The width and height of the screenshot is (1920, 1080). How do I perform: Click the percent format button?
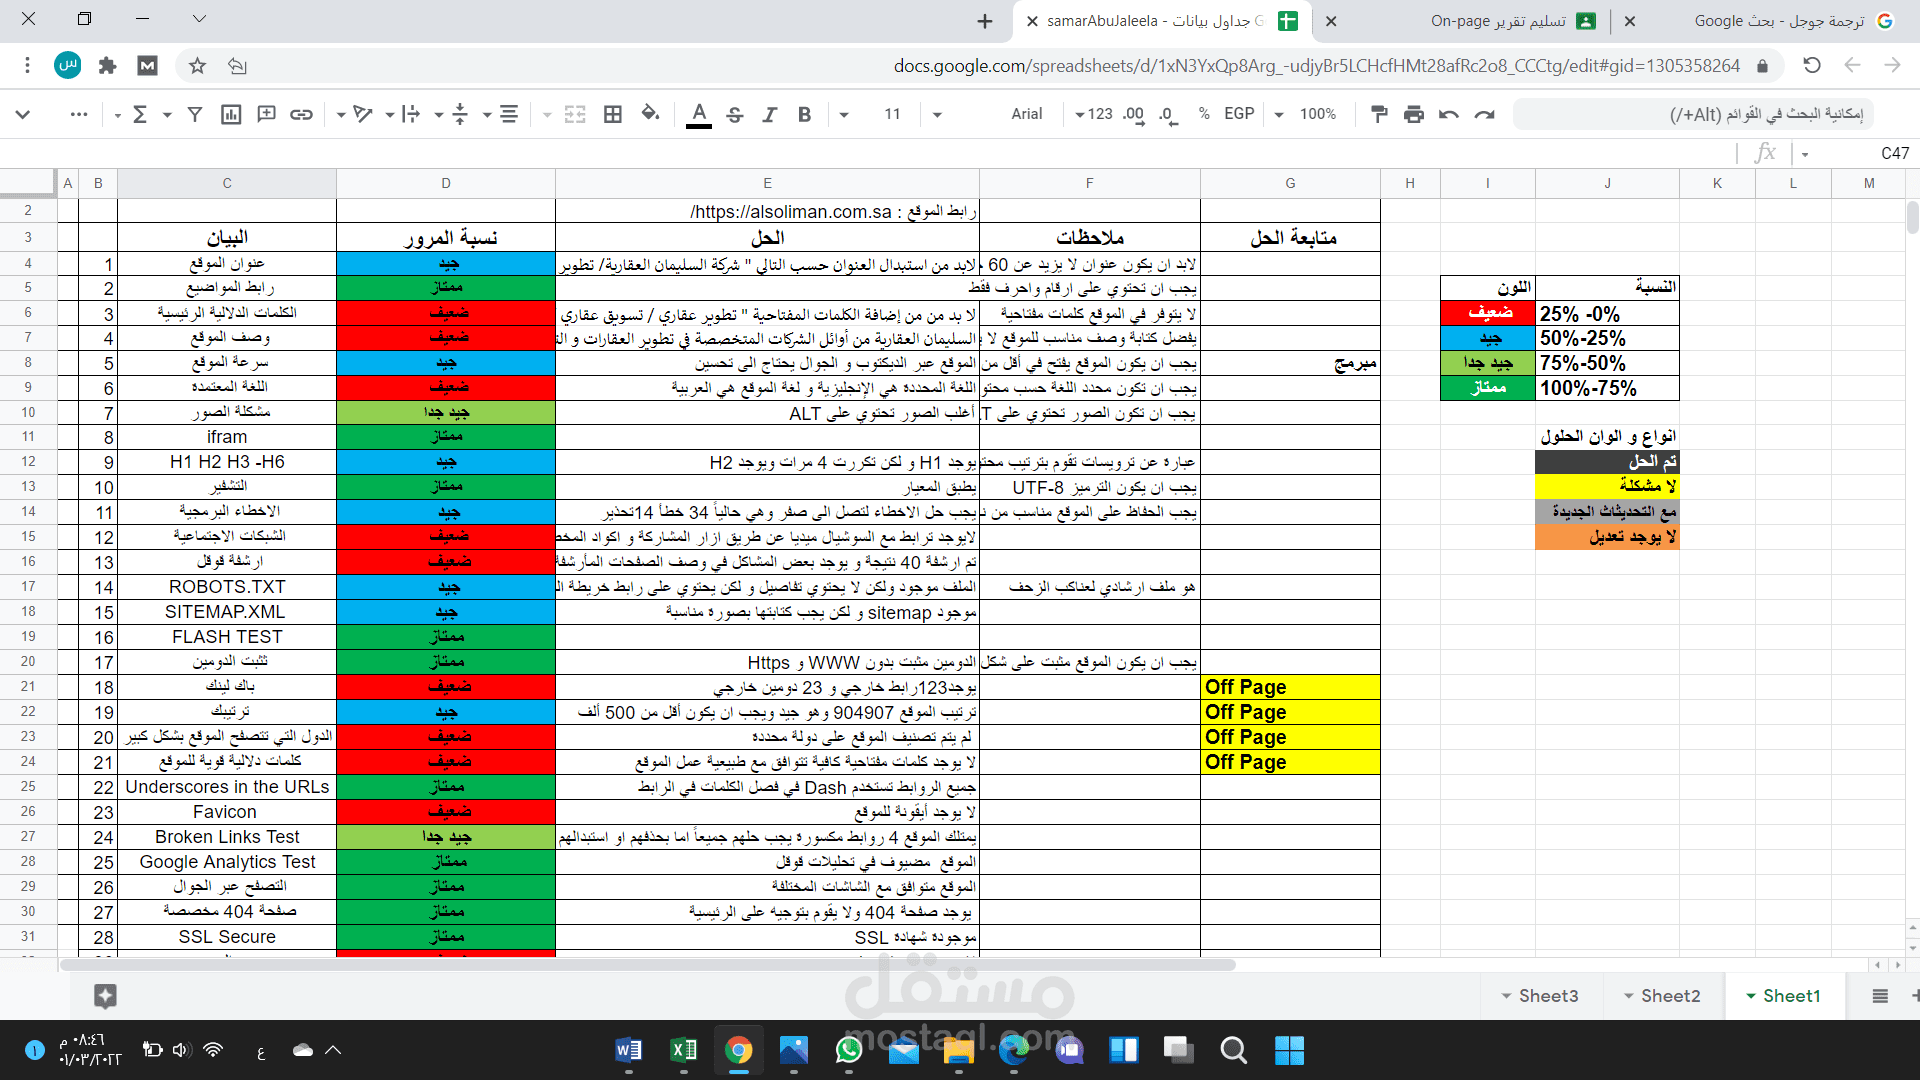point(1204,114)
